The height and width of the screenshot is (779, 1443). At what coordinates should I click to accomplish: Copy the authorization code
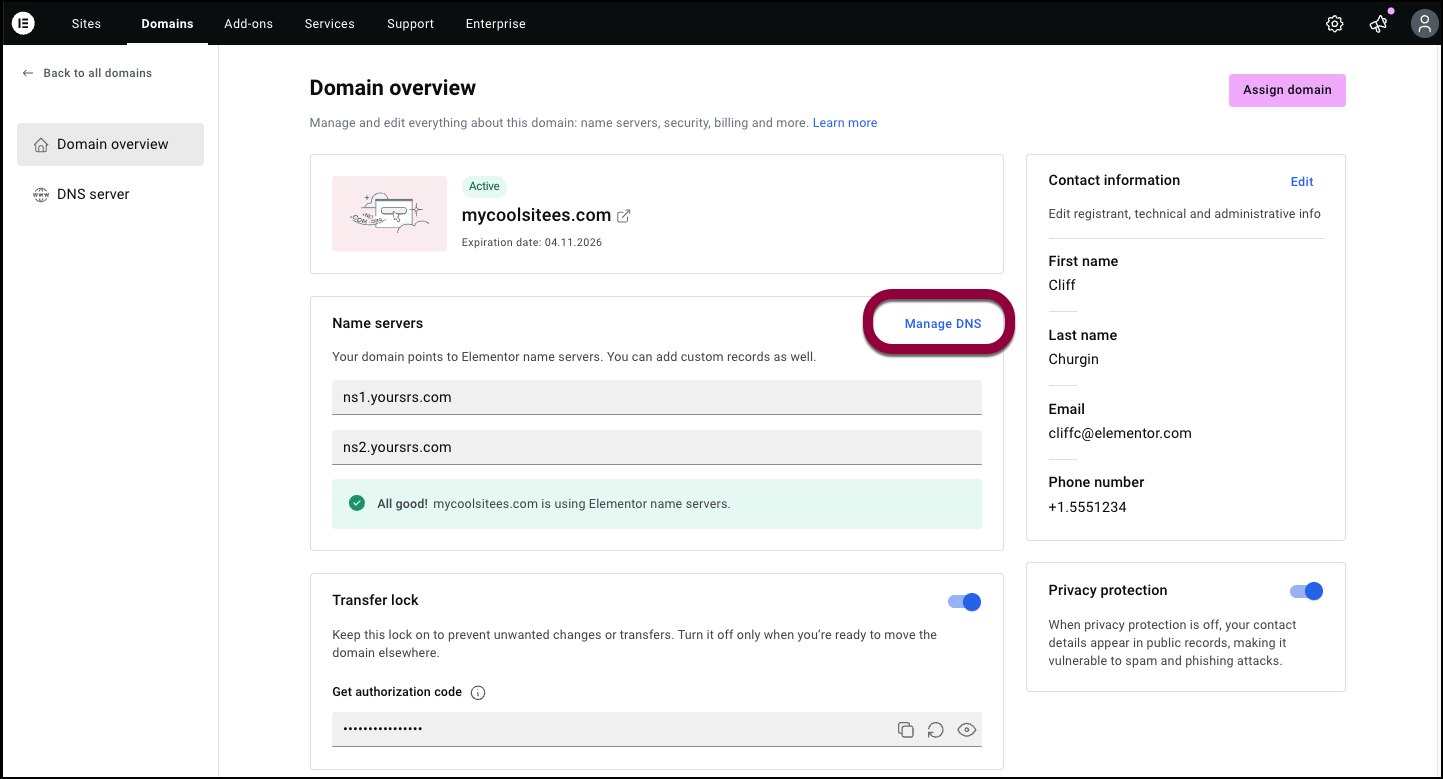click(x=905, y=730)
